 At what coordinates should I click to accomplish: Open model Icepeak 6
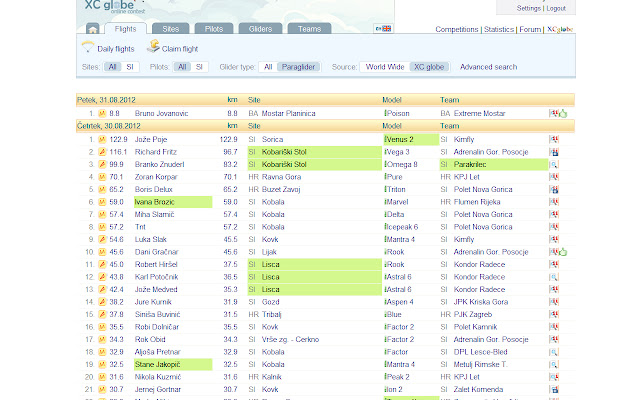click(402, 227)
